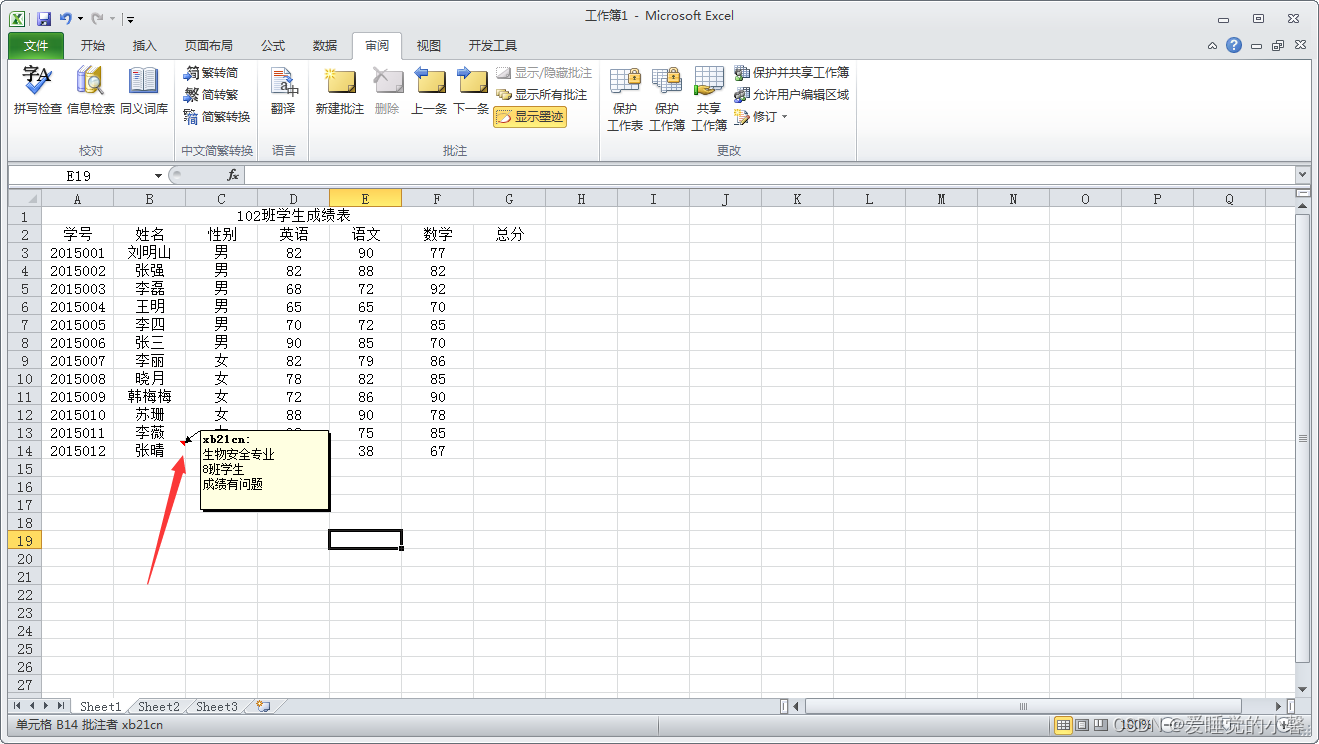Go to previous comment 上一条
Viewport: 1319px width, 744px height.
tap(429, 90)
